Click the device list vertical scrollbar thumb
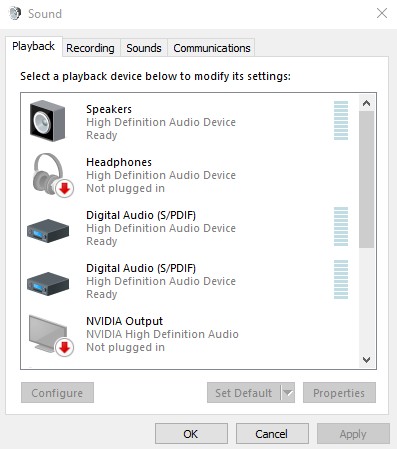 (x=366, y=180)
